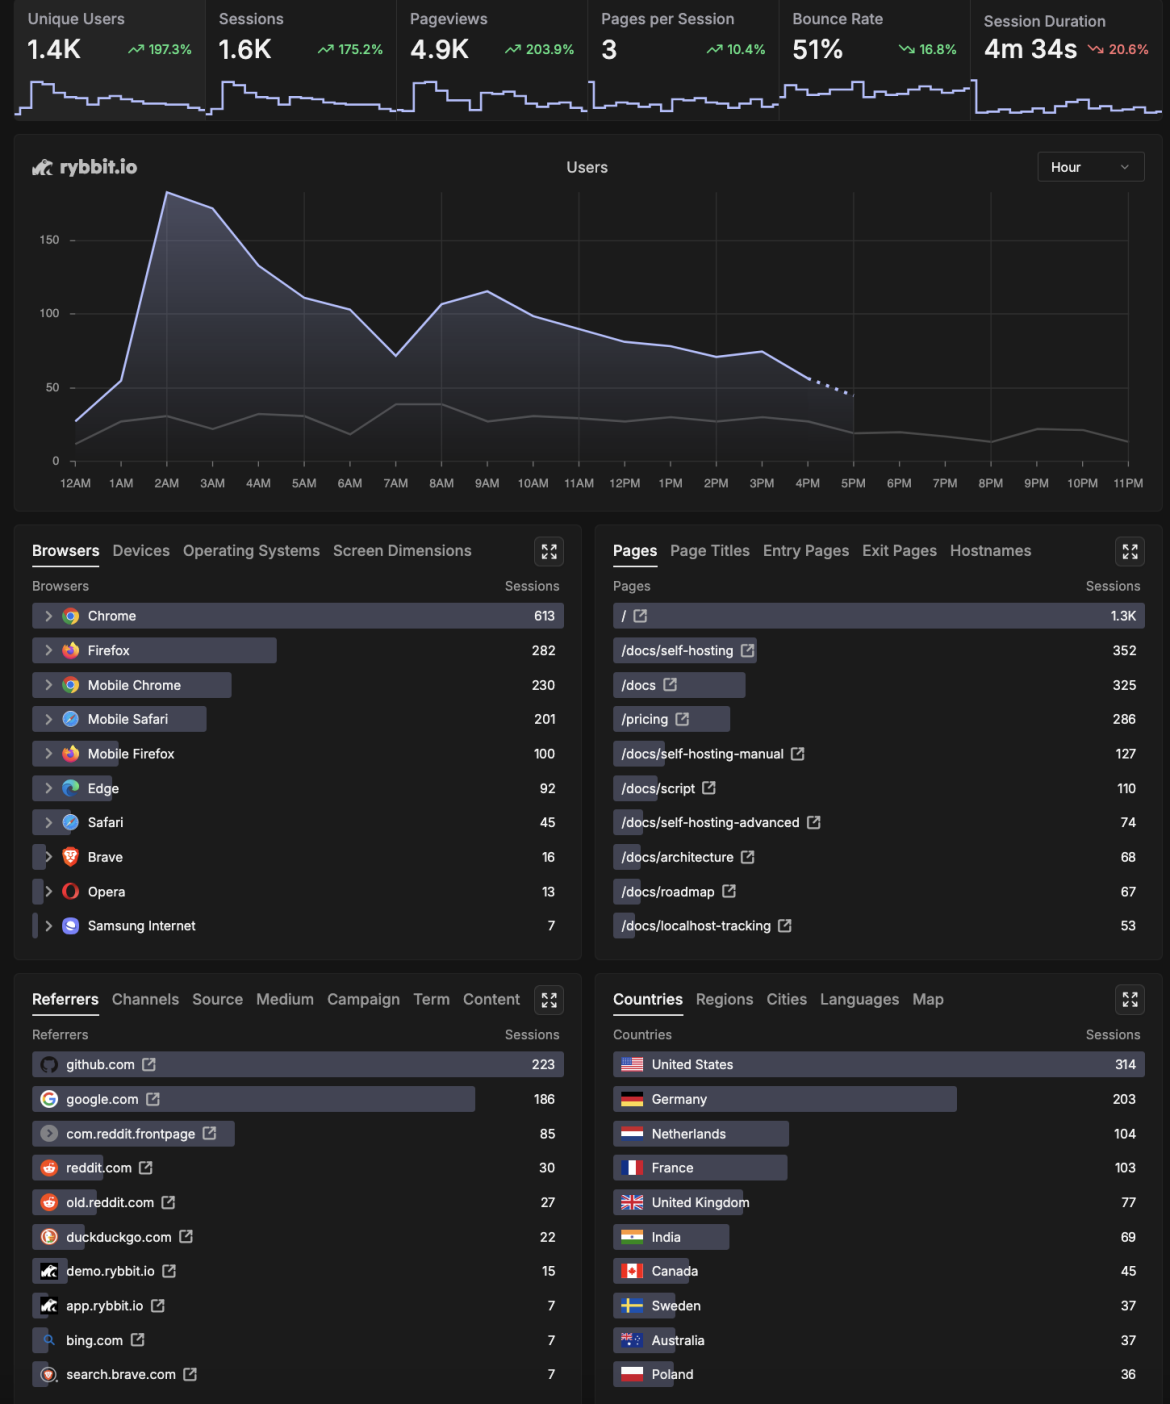Image resolution: width=1170 pixels, height=1404 pixels.
Task: Expand the Browsers panel to fullscreen
Action: coord(548,551)
